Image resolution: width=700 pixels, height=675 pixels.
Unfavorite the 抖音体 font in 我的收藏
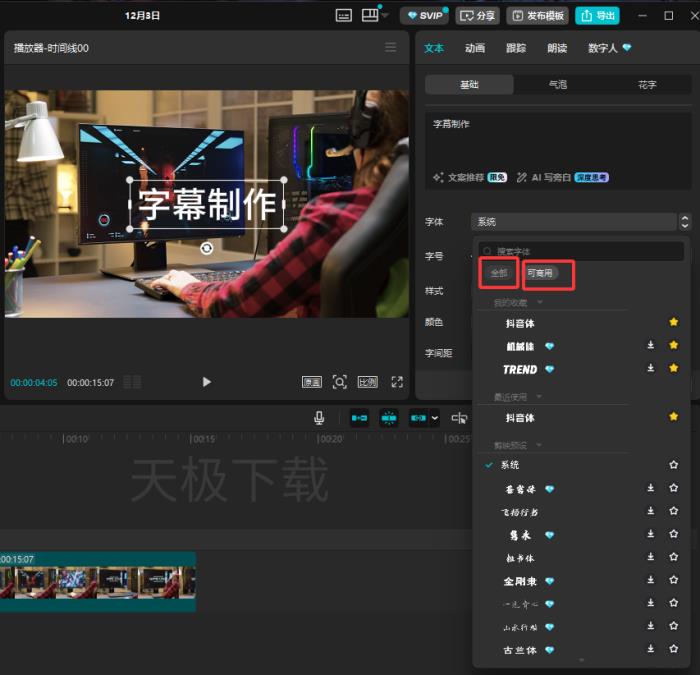674,322
